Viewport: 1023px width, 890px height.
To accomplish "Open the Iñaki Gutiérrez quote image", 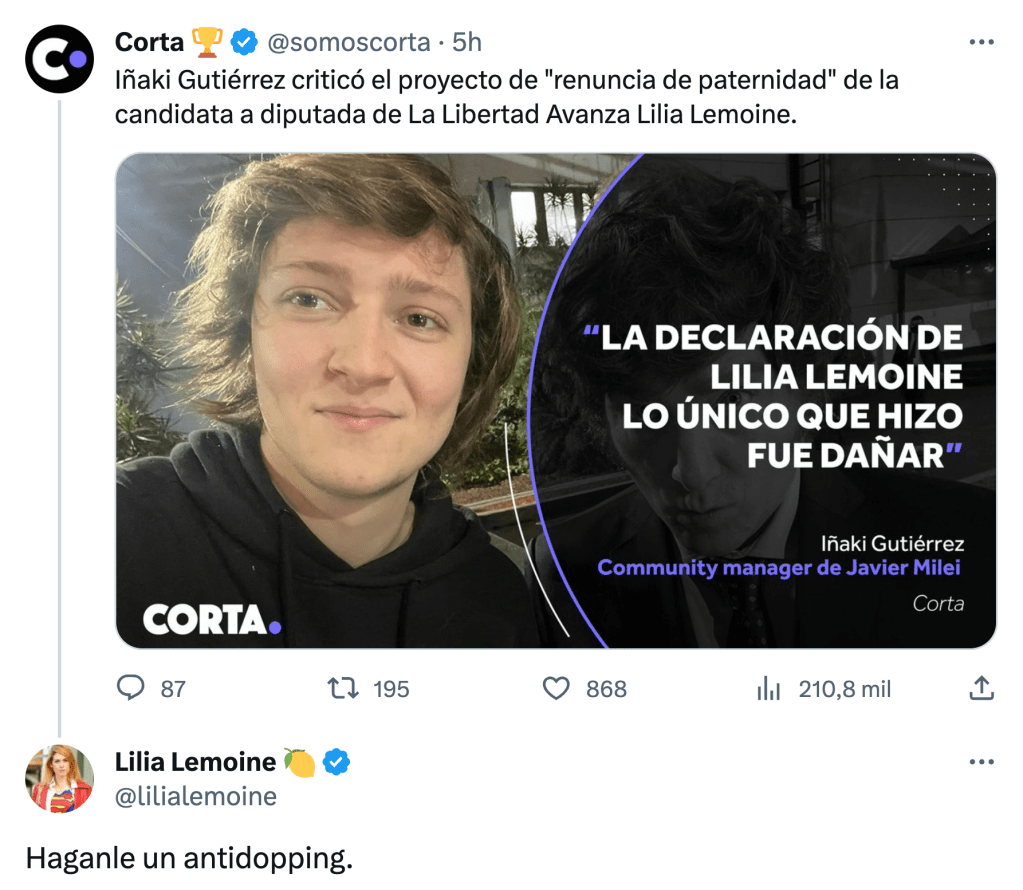I will pyautogui.click(x=556, y=401).
